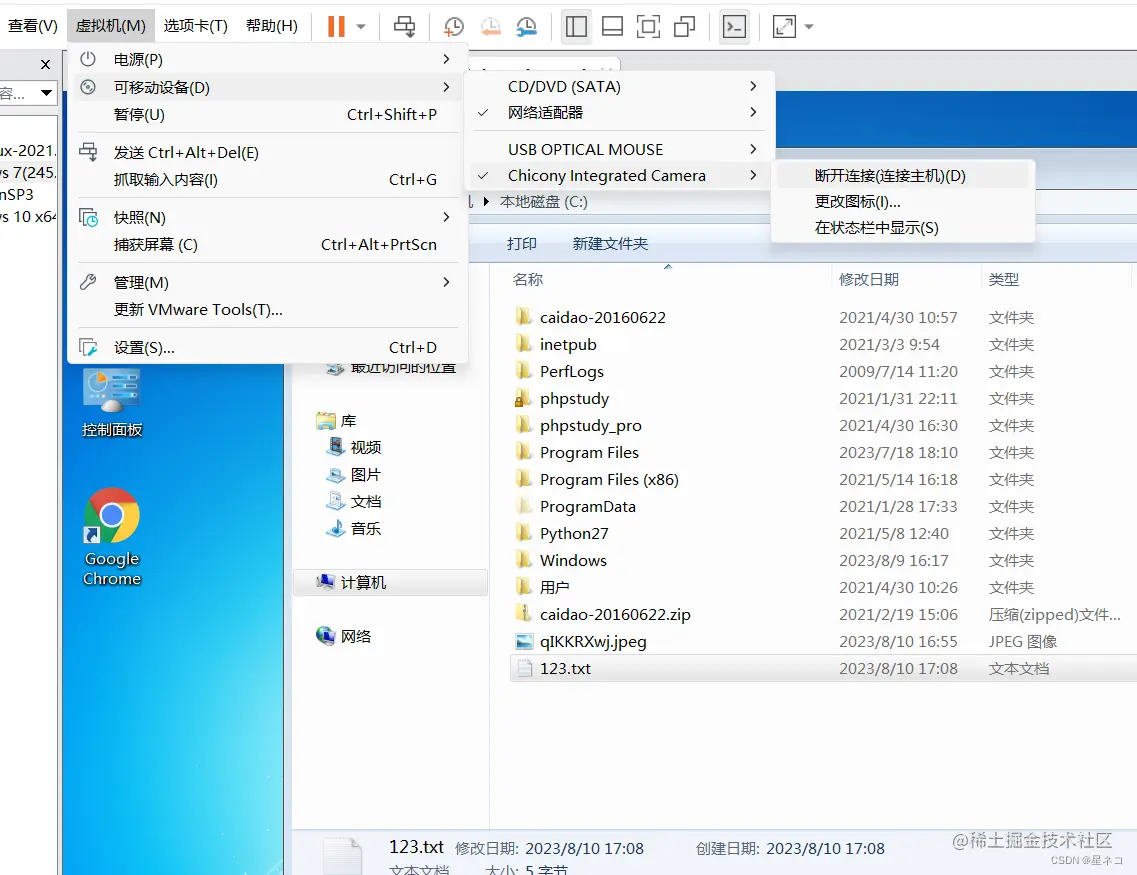Click 断开连接(连接主机)(D) option
Image resolution: width=1137 pixels, height=875 pixels.
point(903,175)
